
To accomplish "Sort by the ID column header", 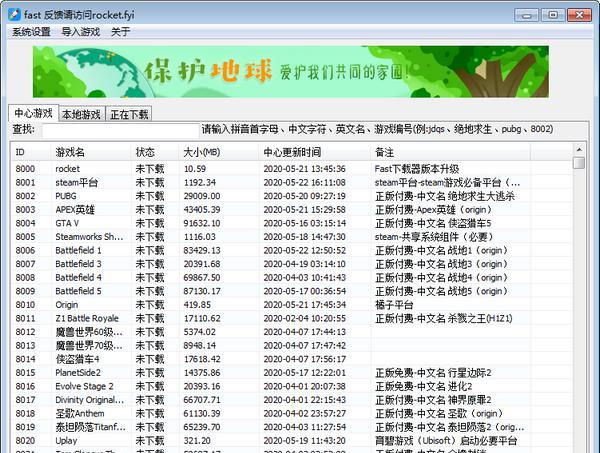I will (x=31, y=152).
